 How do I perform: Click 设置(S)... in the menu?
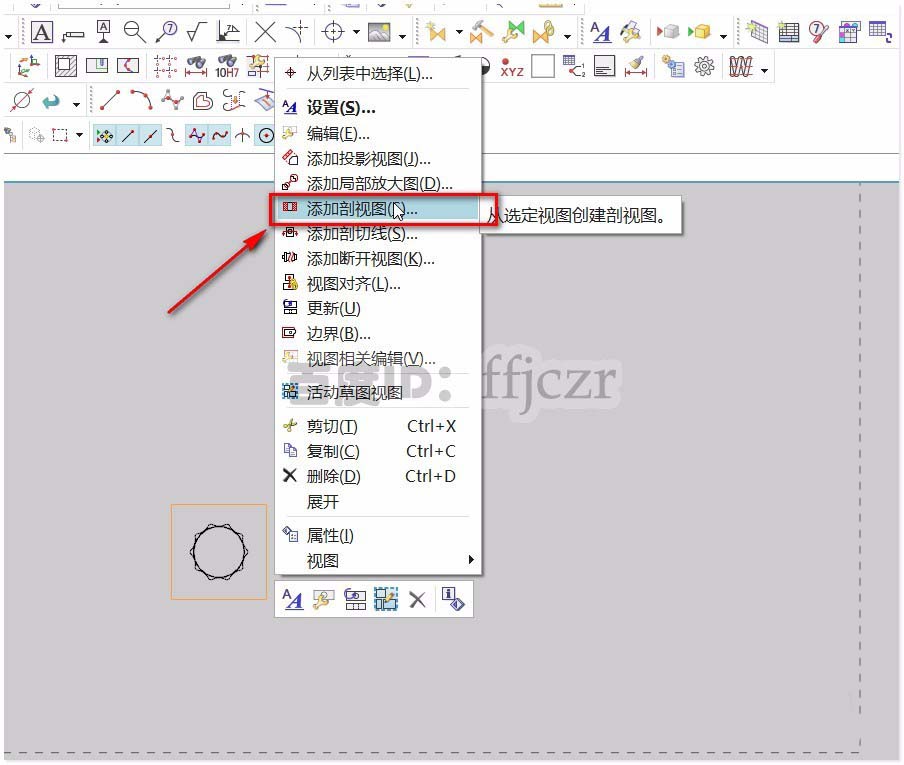click(378, 107)
